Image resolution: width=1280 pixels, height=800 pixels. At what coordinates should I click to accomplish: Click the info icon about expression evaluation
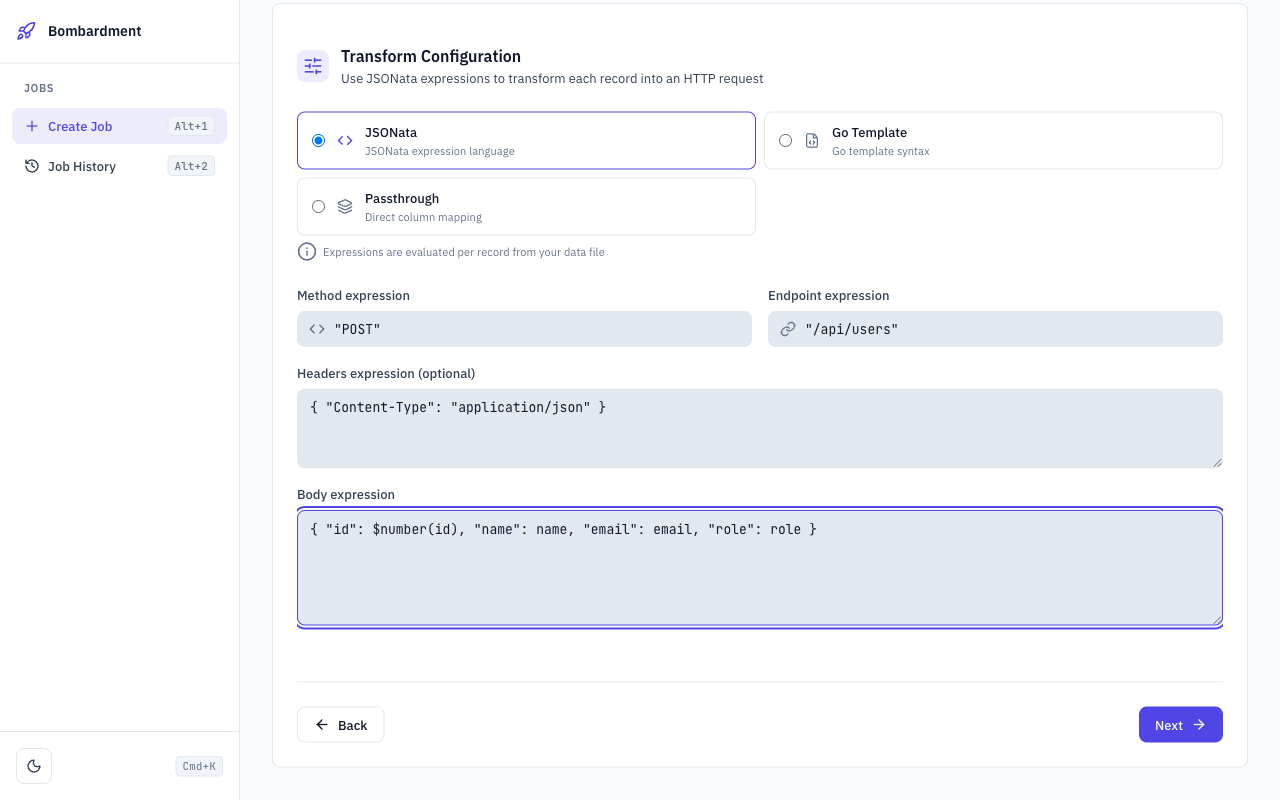coord(307,251)
